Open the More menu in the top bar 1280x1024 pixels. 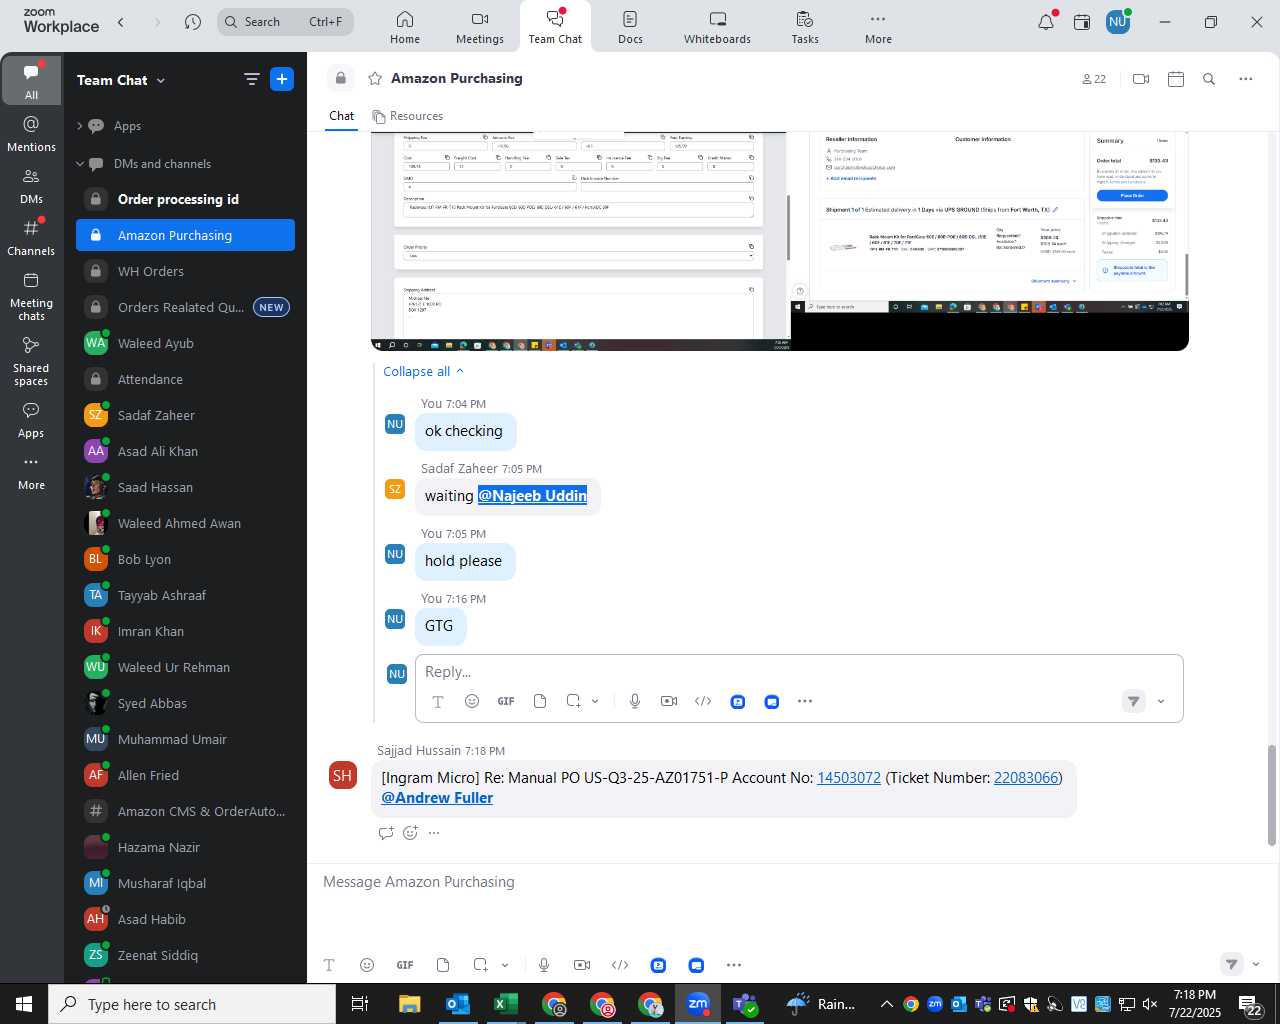(878, 27)
